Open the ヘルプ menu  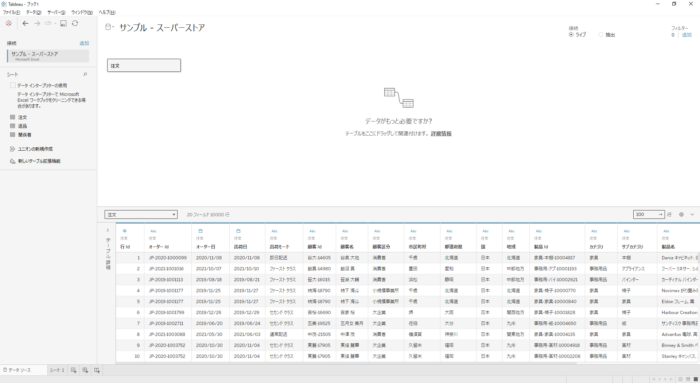coord(107,12)
